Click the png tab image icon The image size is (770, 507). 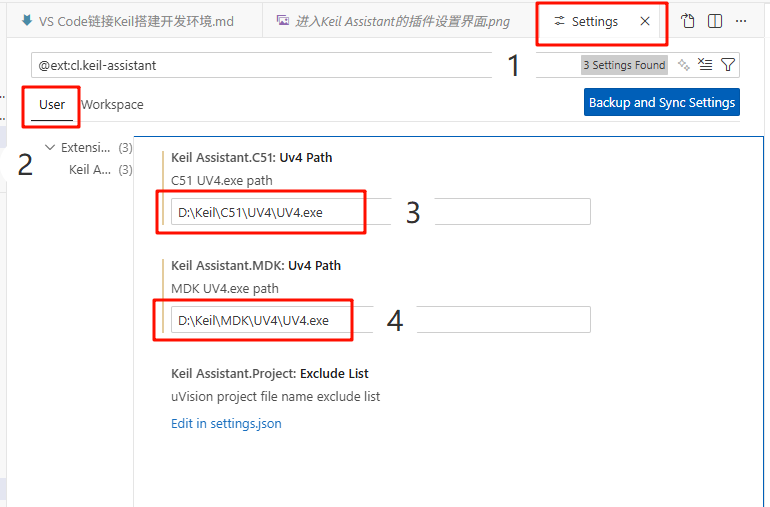coord(282,21)
